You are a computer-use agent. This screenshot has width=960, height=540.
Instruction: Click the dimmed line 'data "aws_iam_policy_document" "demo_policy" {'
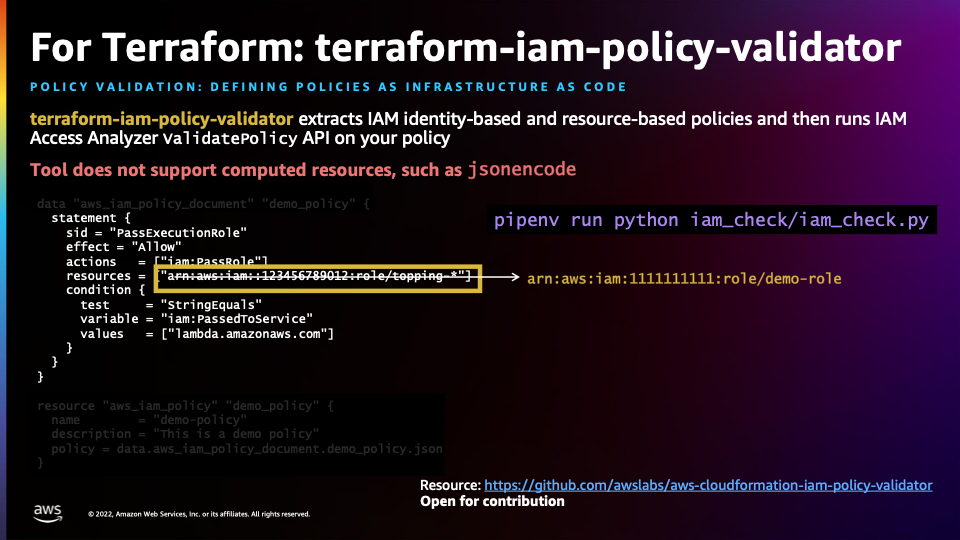203,204
